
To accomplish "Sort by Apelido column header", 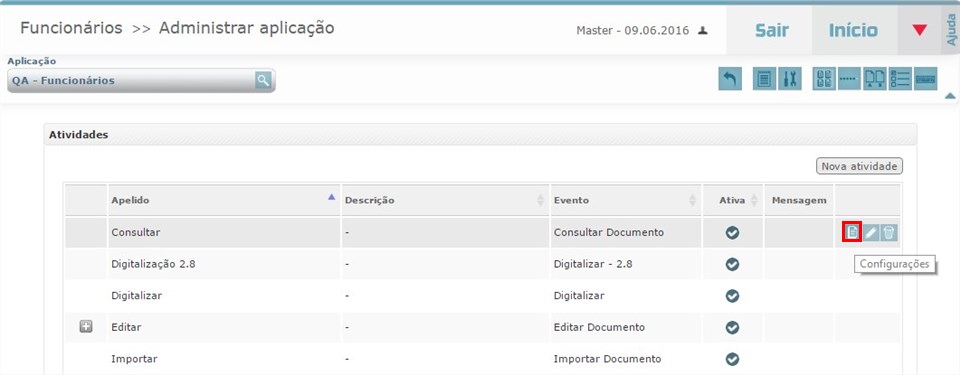I will tap(224, 200).
